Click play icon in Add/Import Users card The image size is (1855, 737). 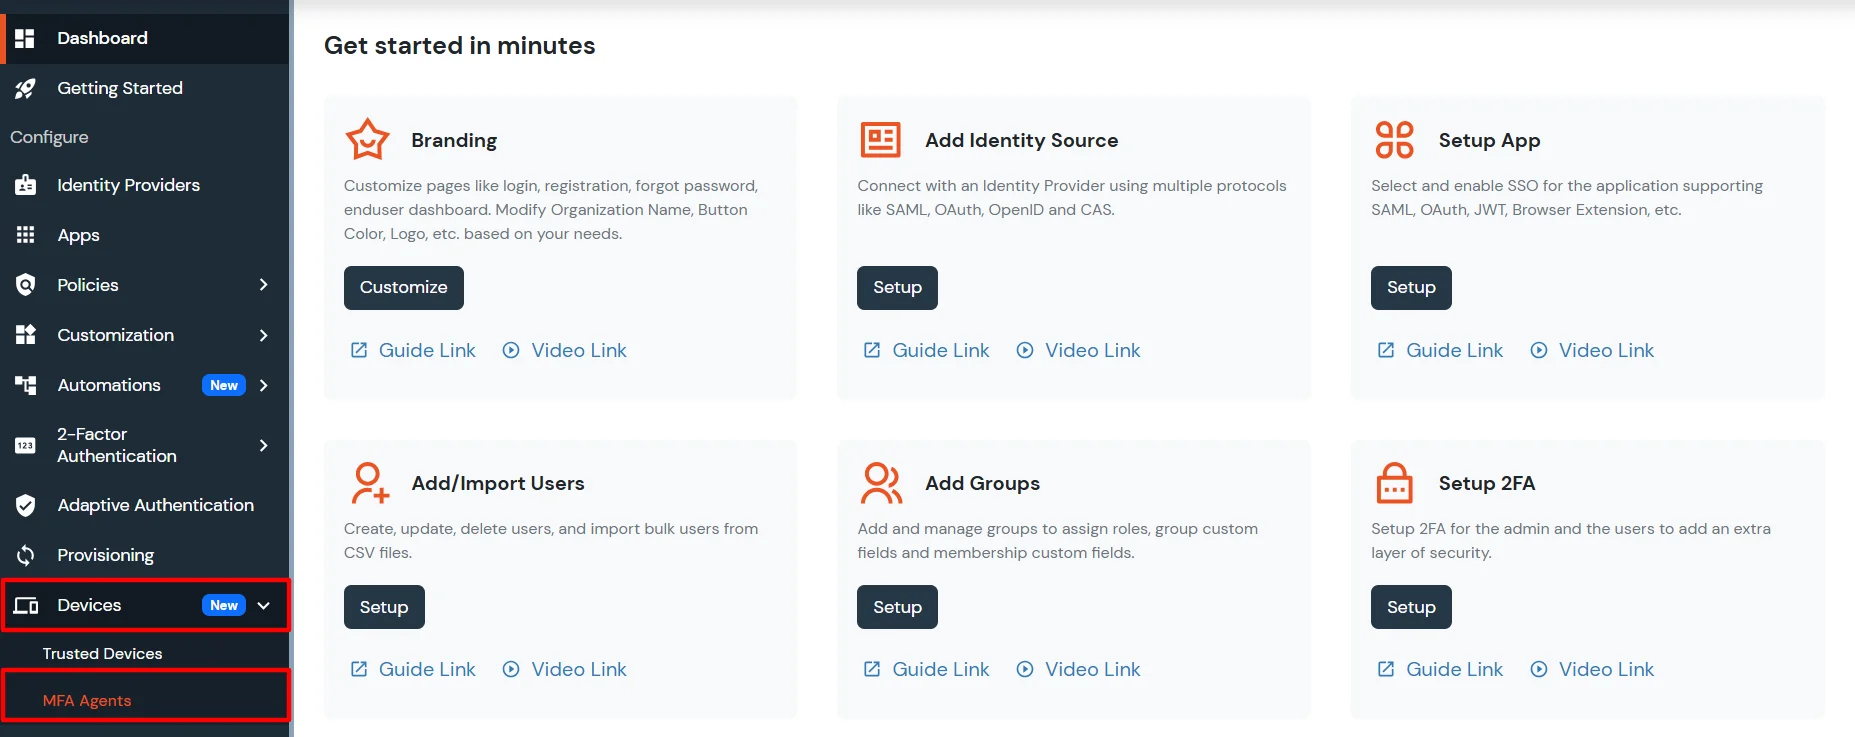click(x=511, y=669)
